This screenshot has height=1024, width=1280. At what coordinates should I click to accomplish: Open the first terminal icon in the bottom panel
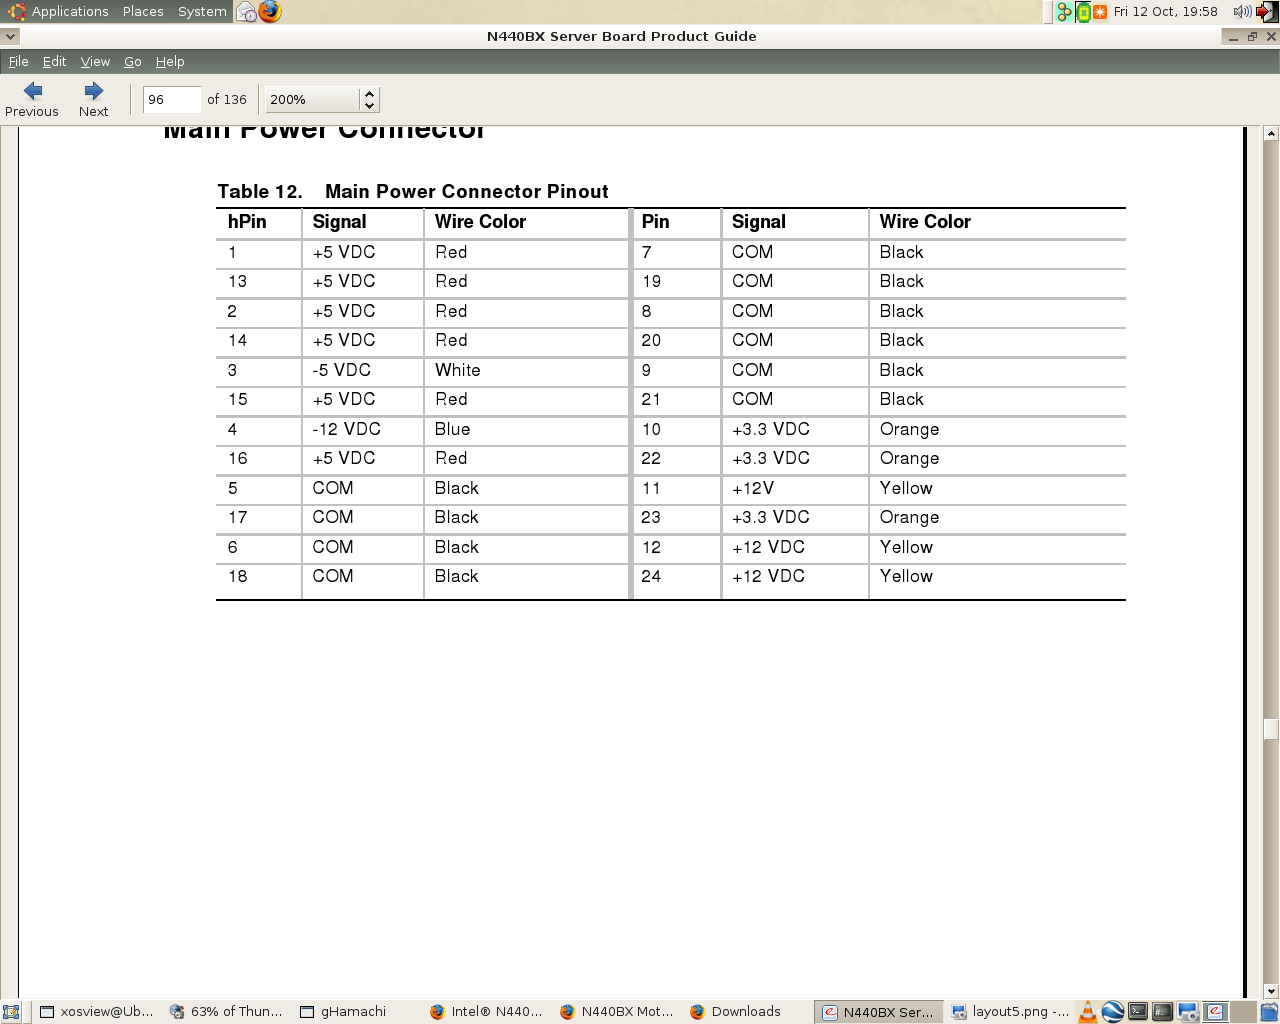(x=1138, y=1012)
